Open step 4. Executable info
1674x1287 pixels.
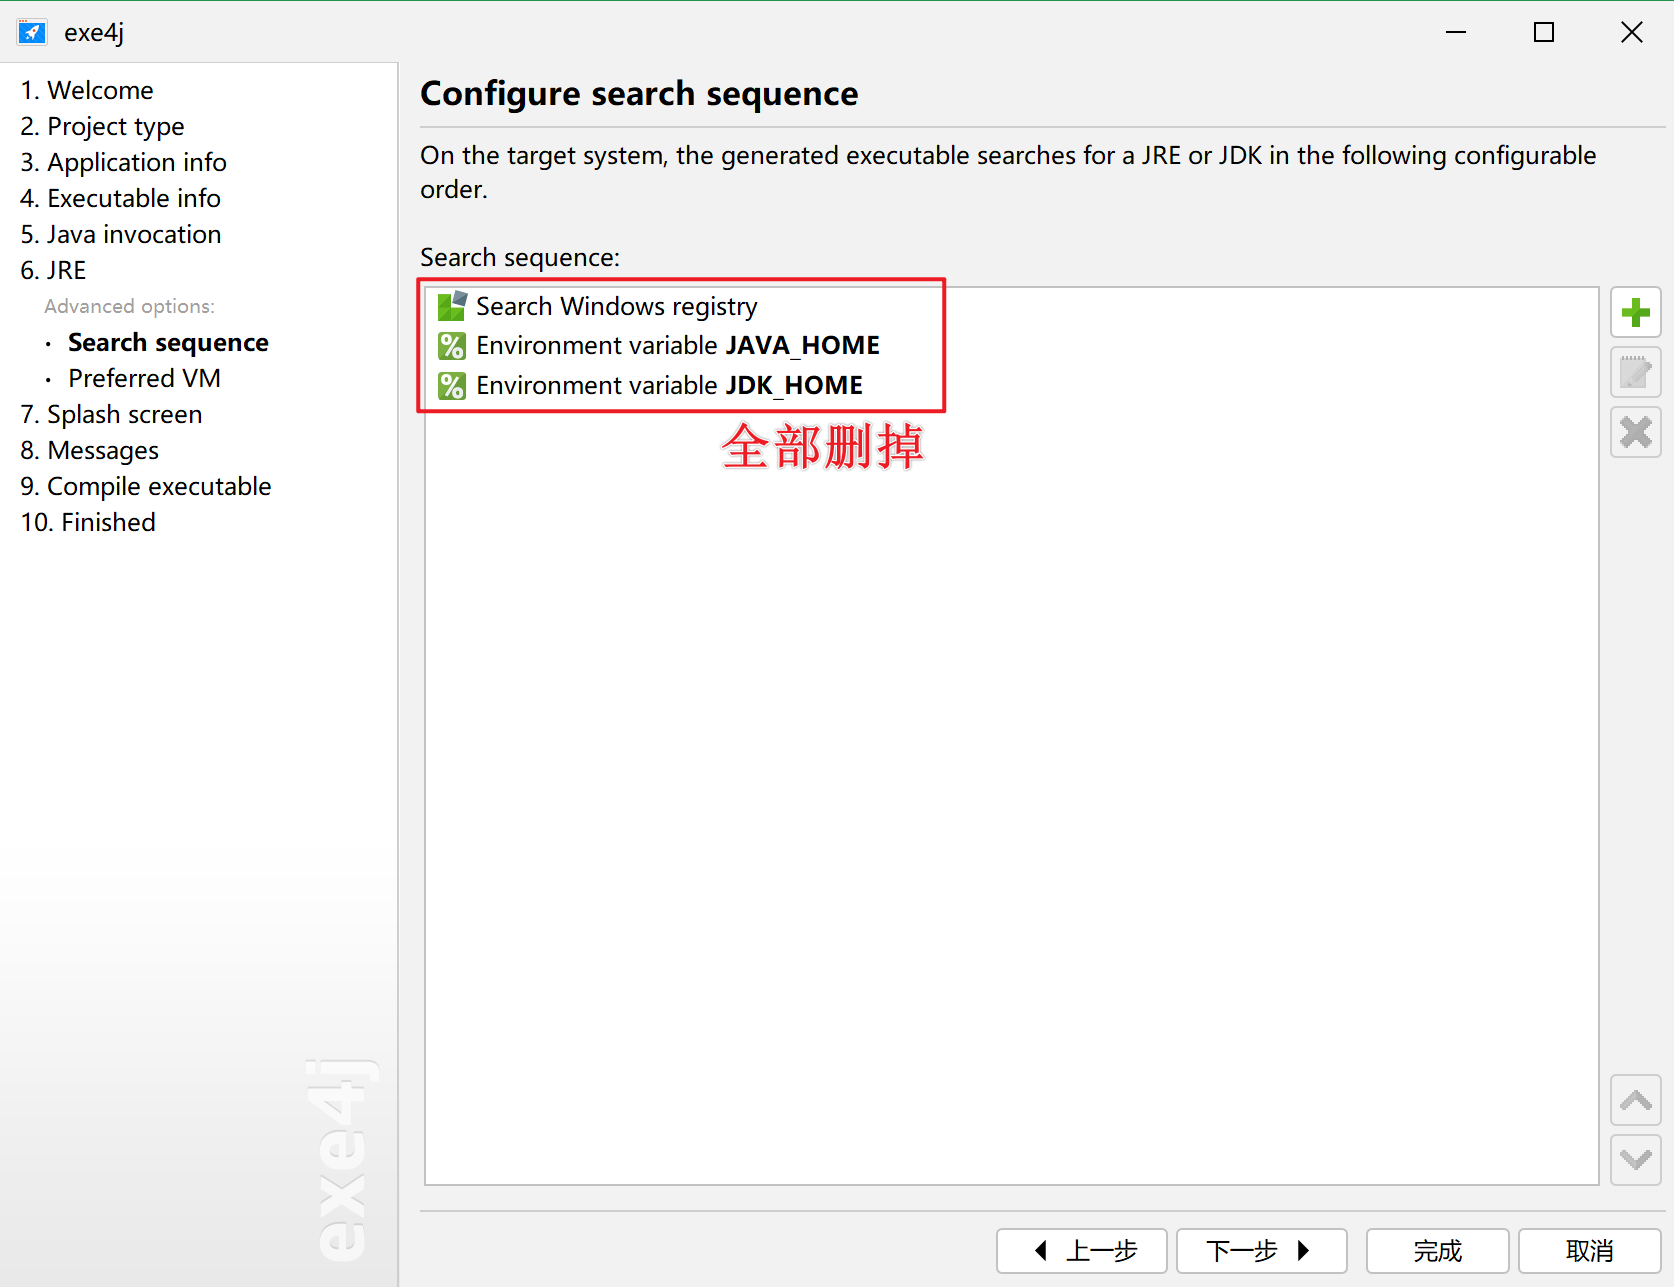pos(120,198)
